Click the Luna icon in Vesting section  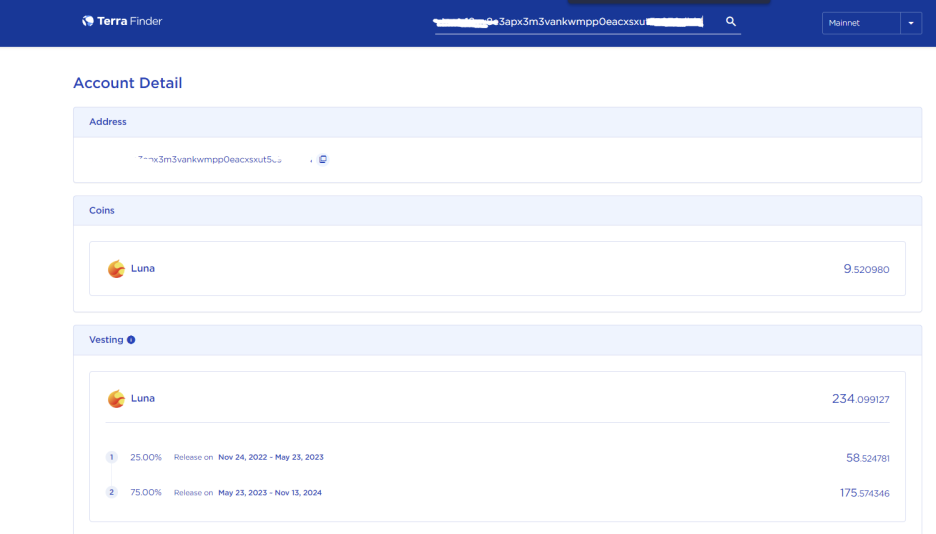tap(116, 399)
